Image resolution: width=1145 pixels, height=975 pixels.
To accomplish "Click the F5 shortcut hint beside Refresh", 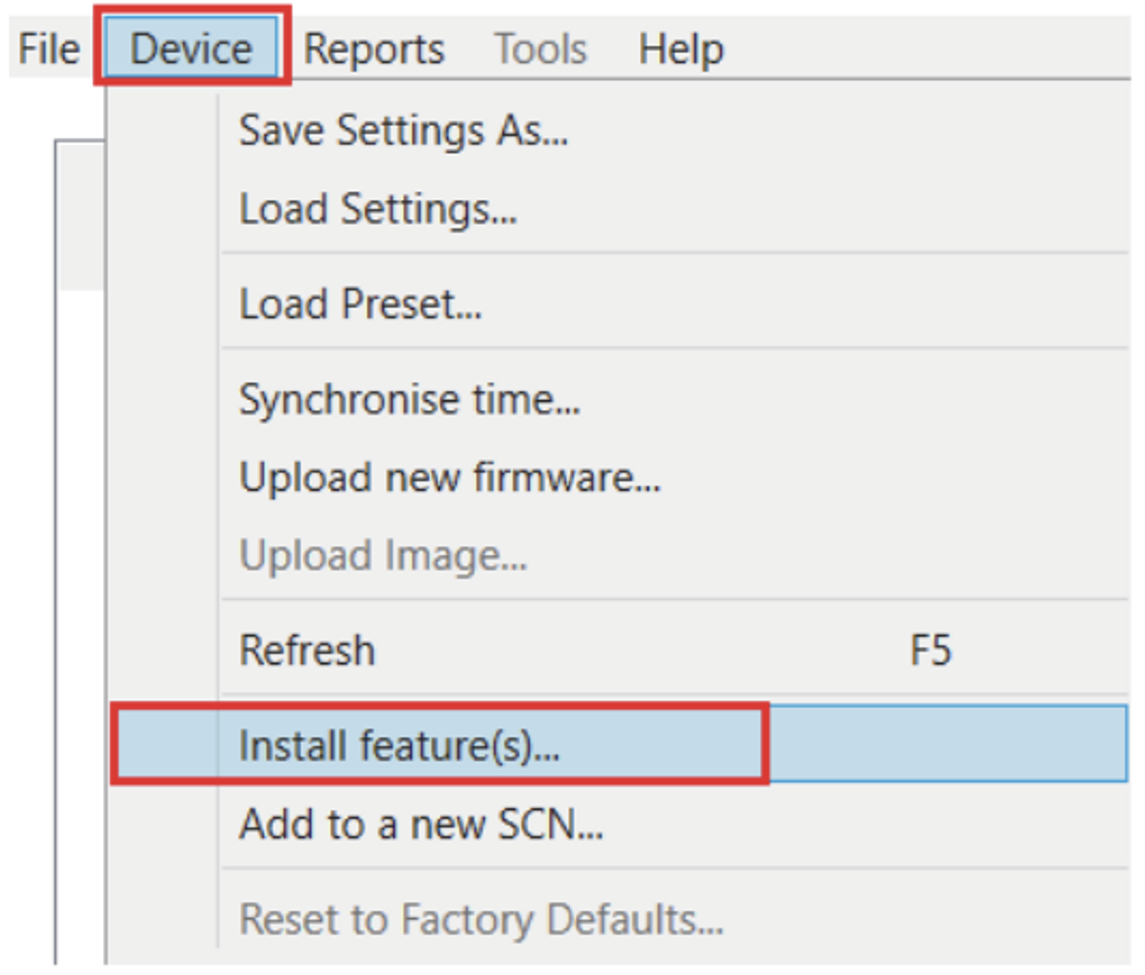I will tap(930, 651).
